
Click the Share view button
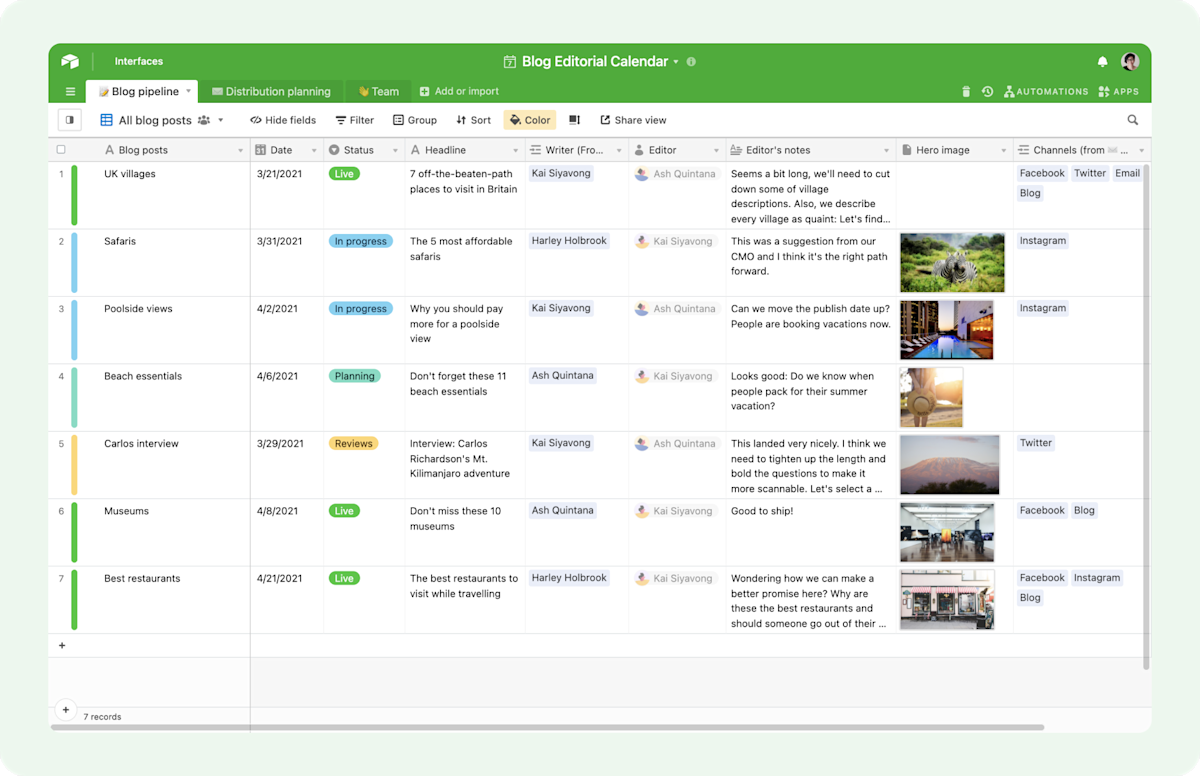[x=633, y=120]
